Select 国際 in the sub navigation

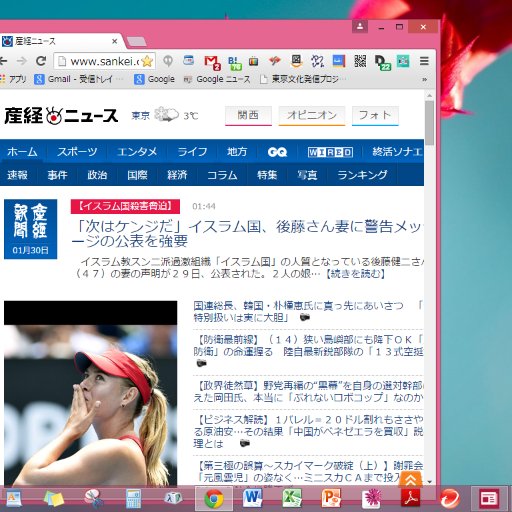pyautogui.click(x=137, y=175)
